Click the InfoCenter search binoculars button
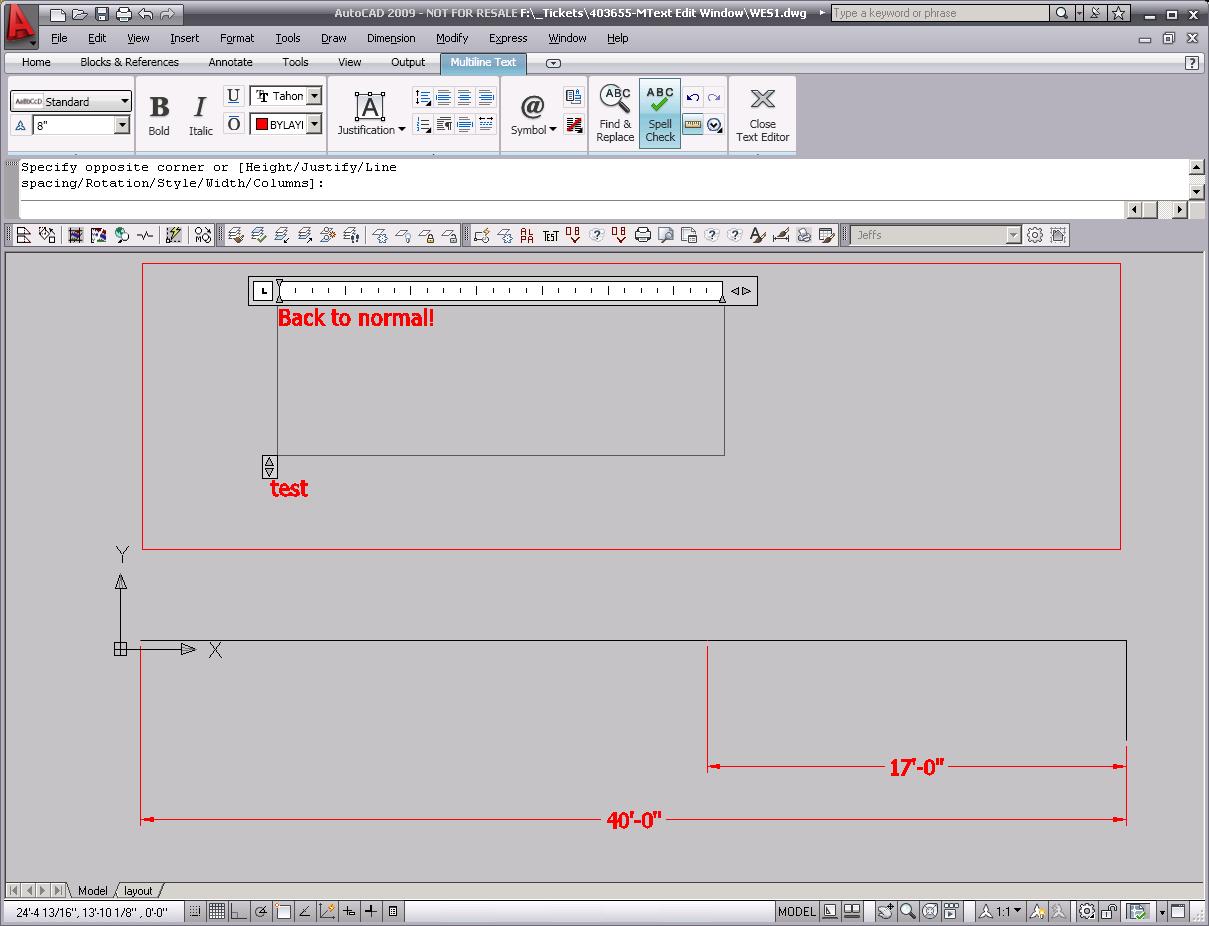This screenshot has height=926, width=1209. click(x=1063, y=13)
